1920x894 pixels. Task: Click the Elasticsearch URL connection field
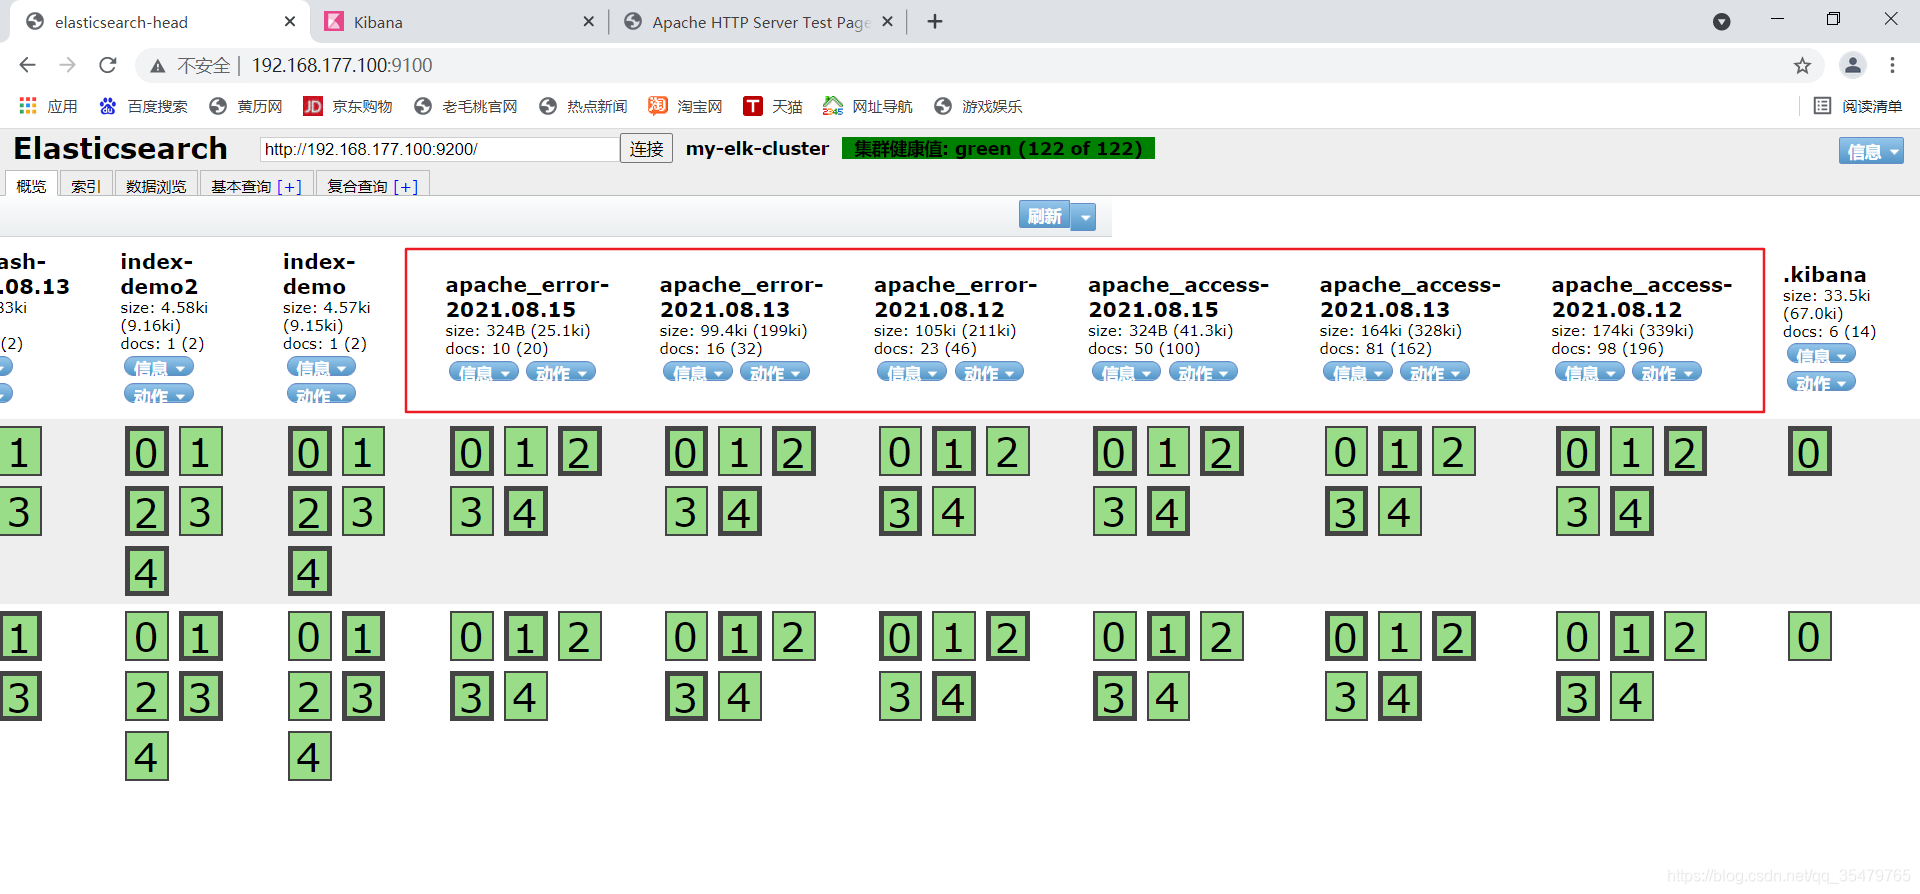pos(439,149)
